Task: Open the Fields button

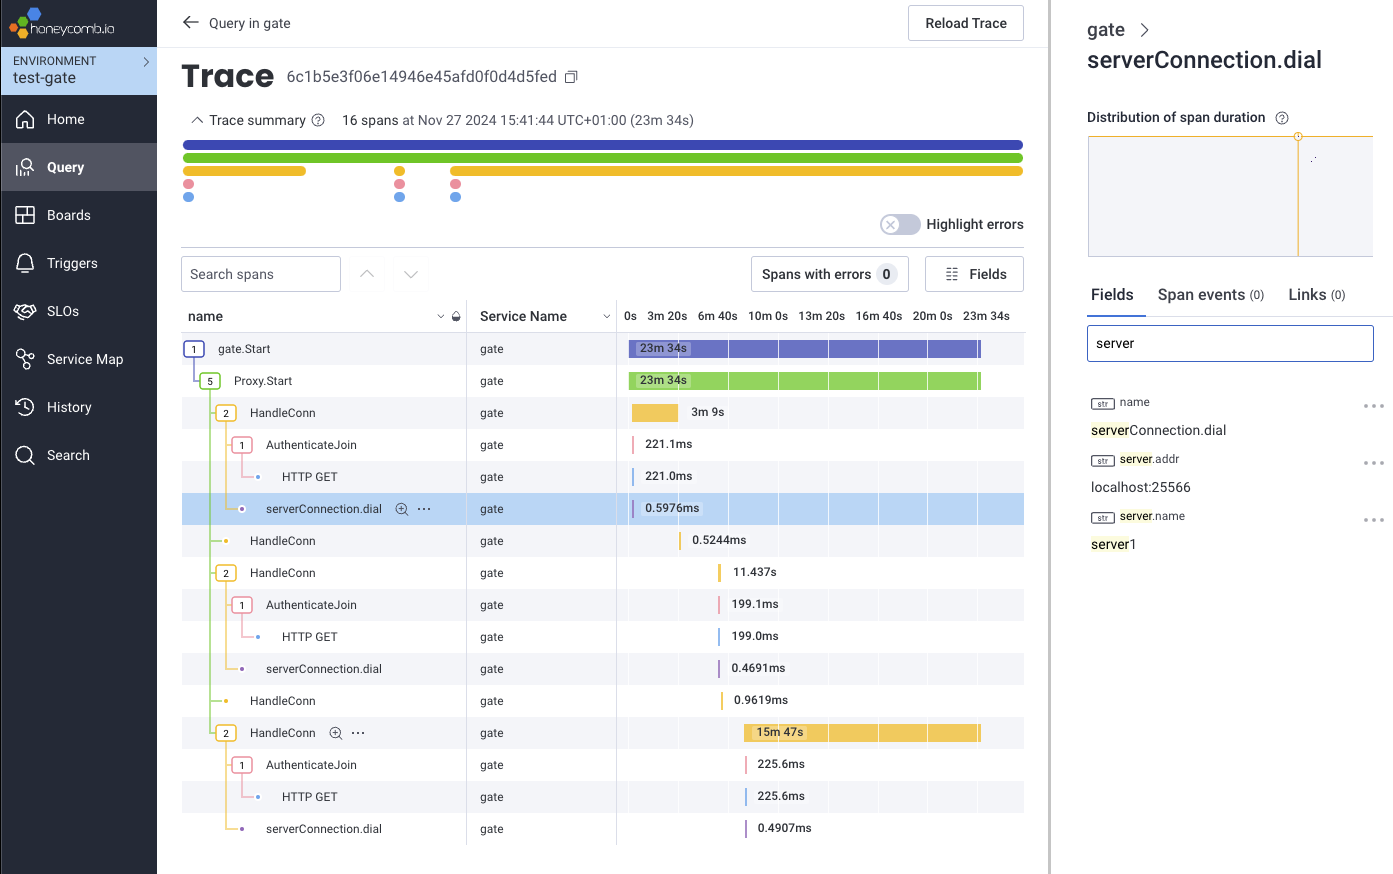Action: point(974,274)
